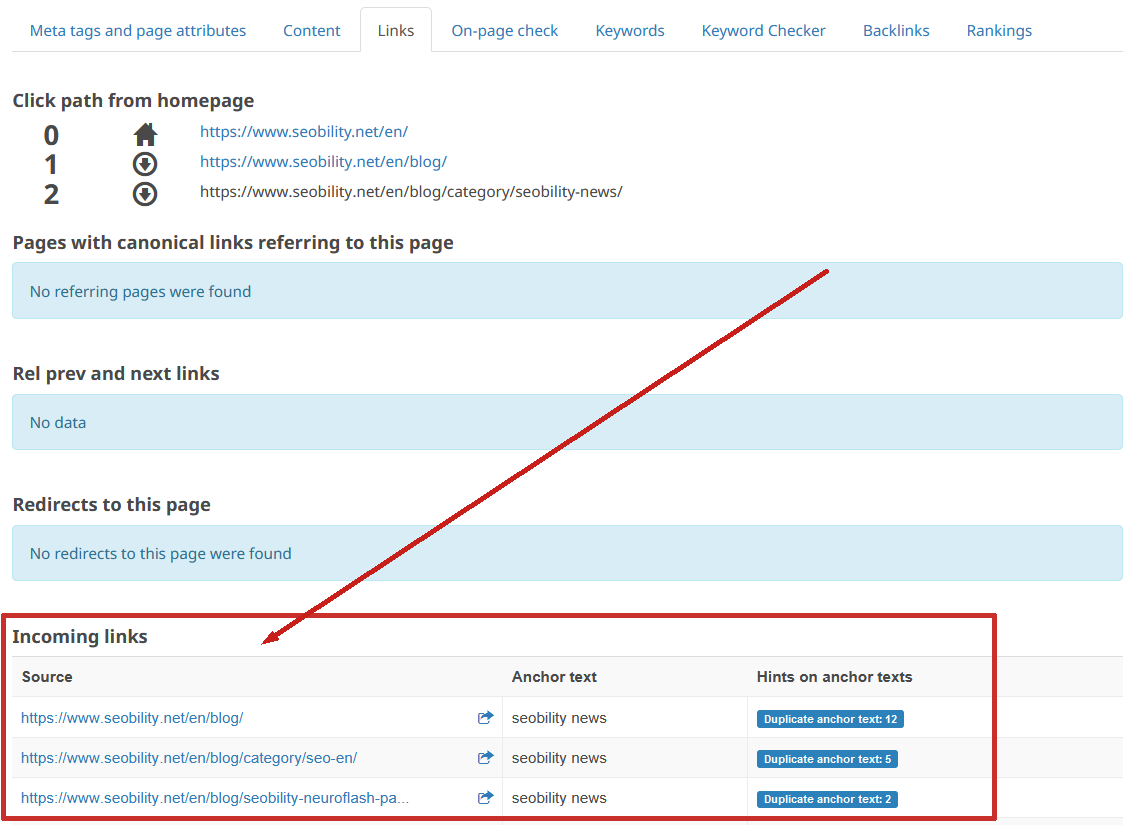This screenshot has width=1137, height=825.
Task: Switch to the Meta tags and page attributes tab
Action: (x=138, y=30)
